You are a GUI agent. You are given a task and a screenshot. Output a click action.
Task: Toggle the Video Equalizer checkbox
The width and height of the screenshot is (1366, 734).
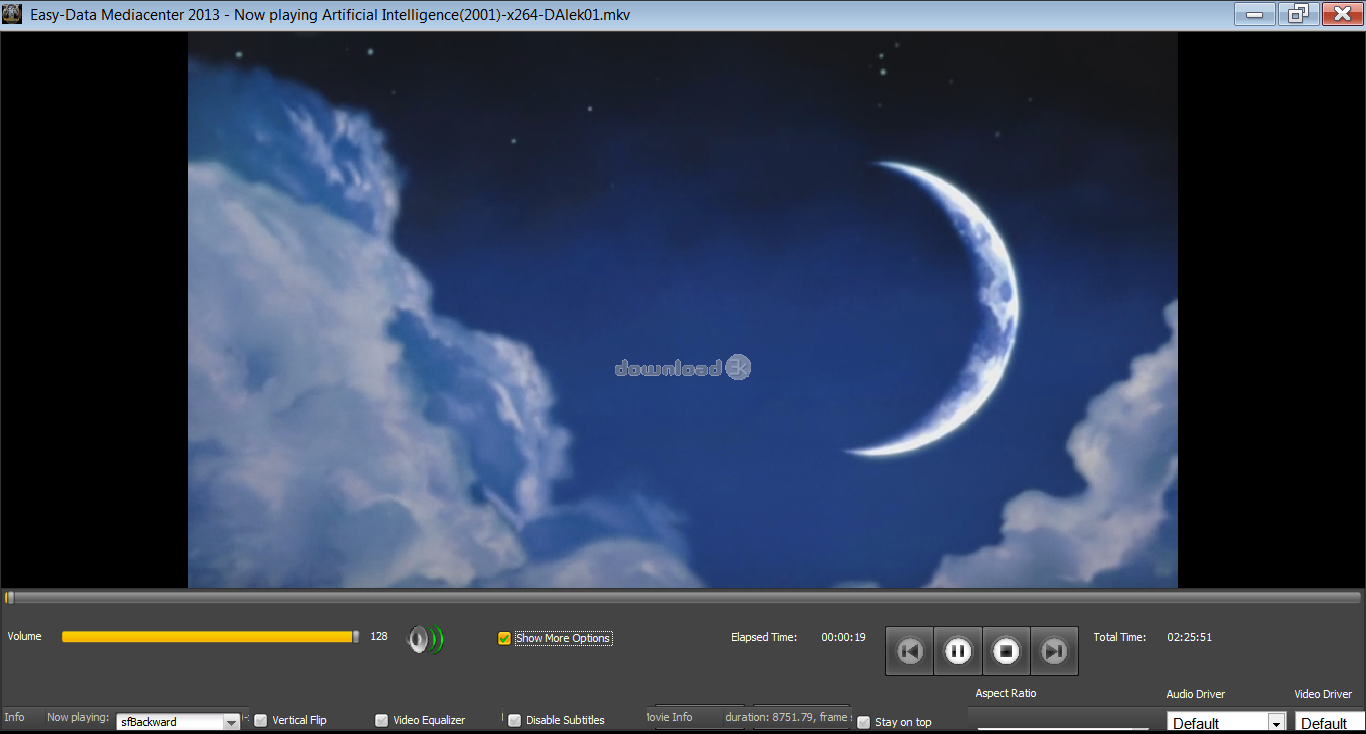pyautogui.click(x=381, y=720)
